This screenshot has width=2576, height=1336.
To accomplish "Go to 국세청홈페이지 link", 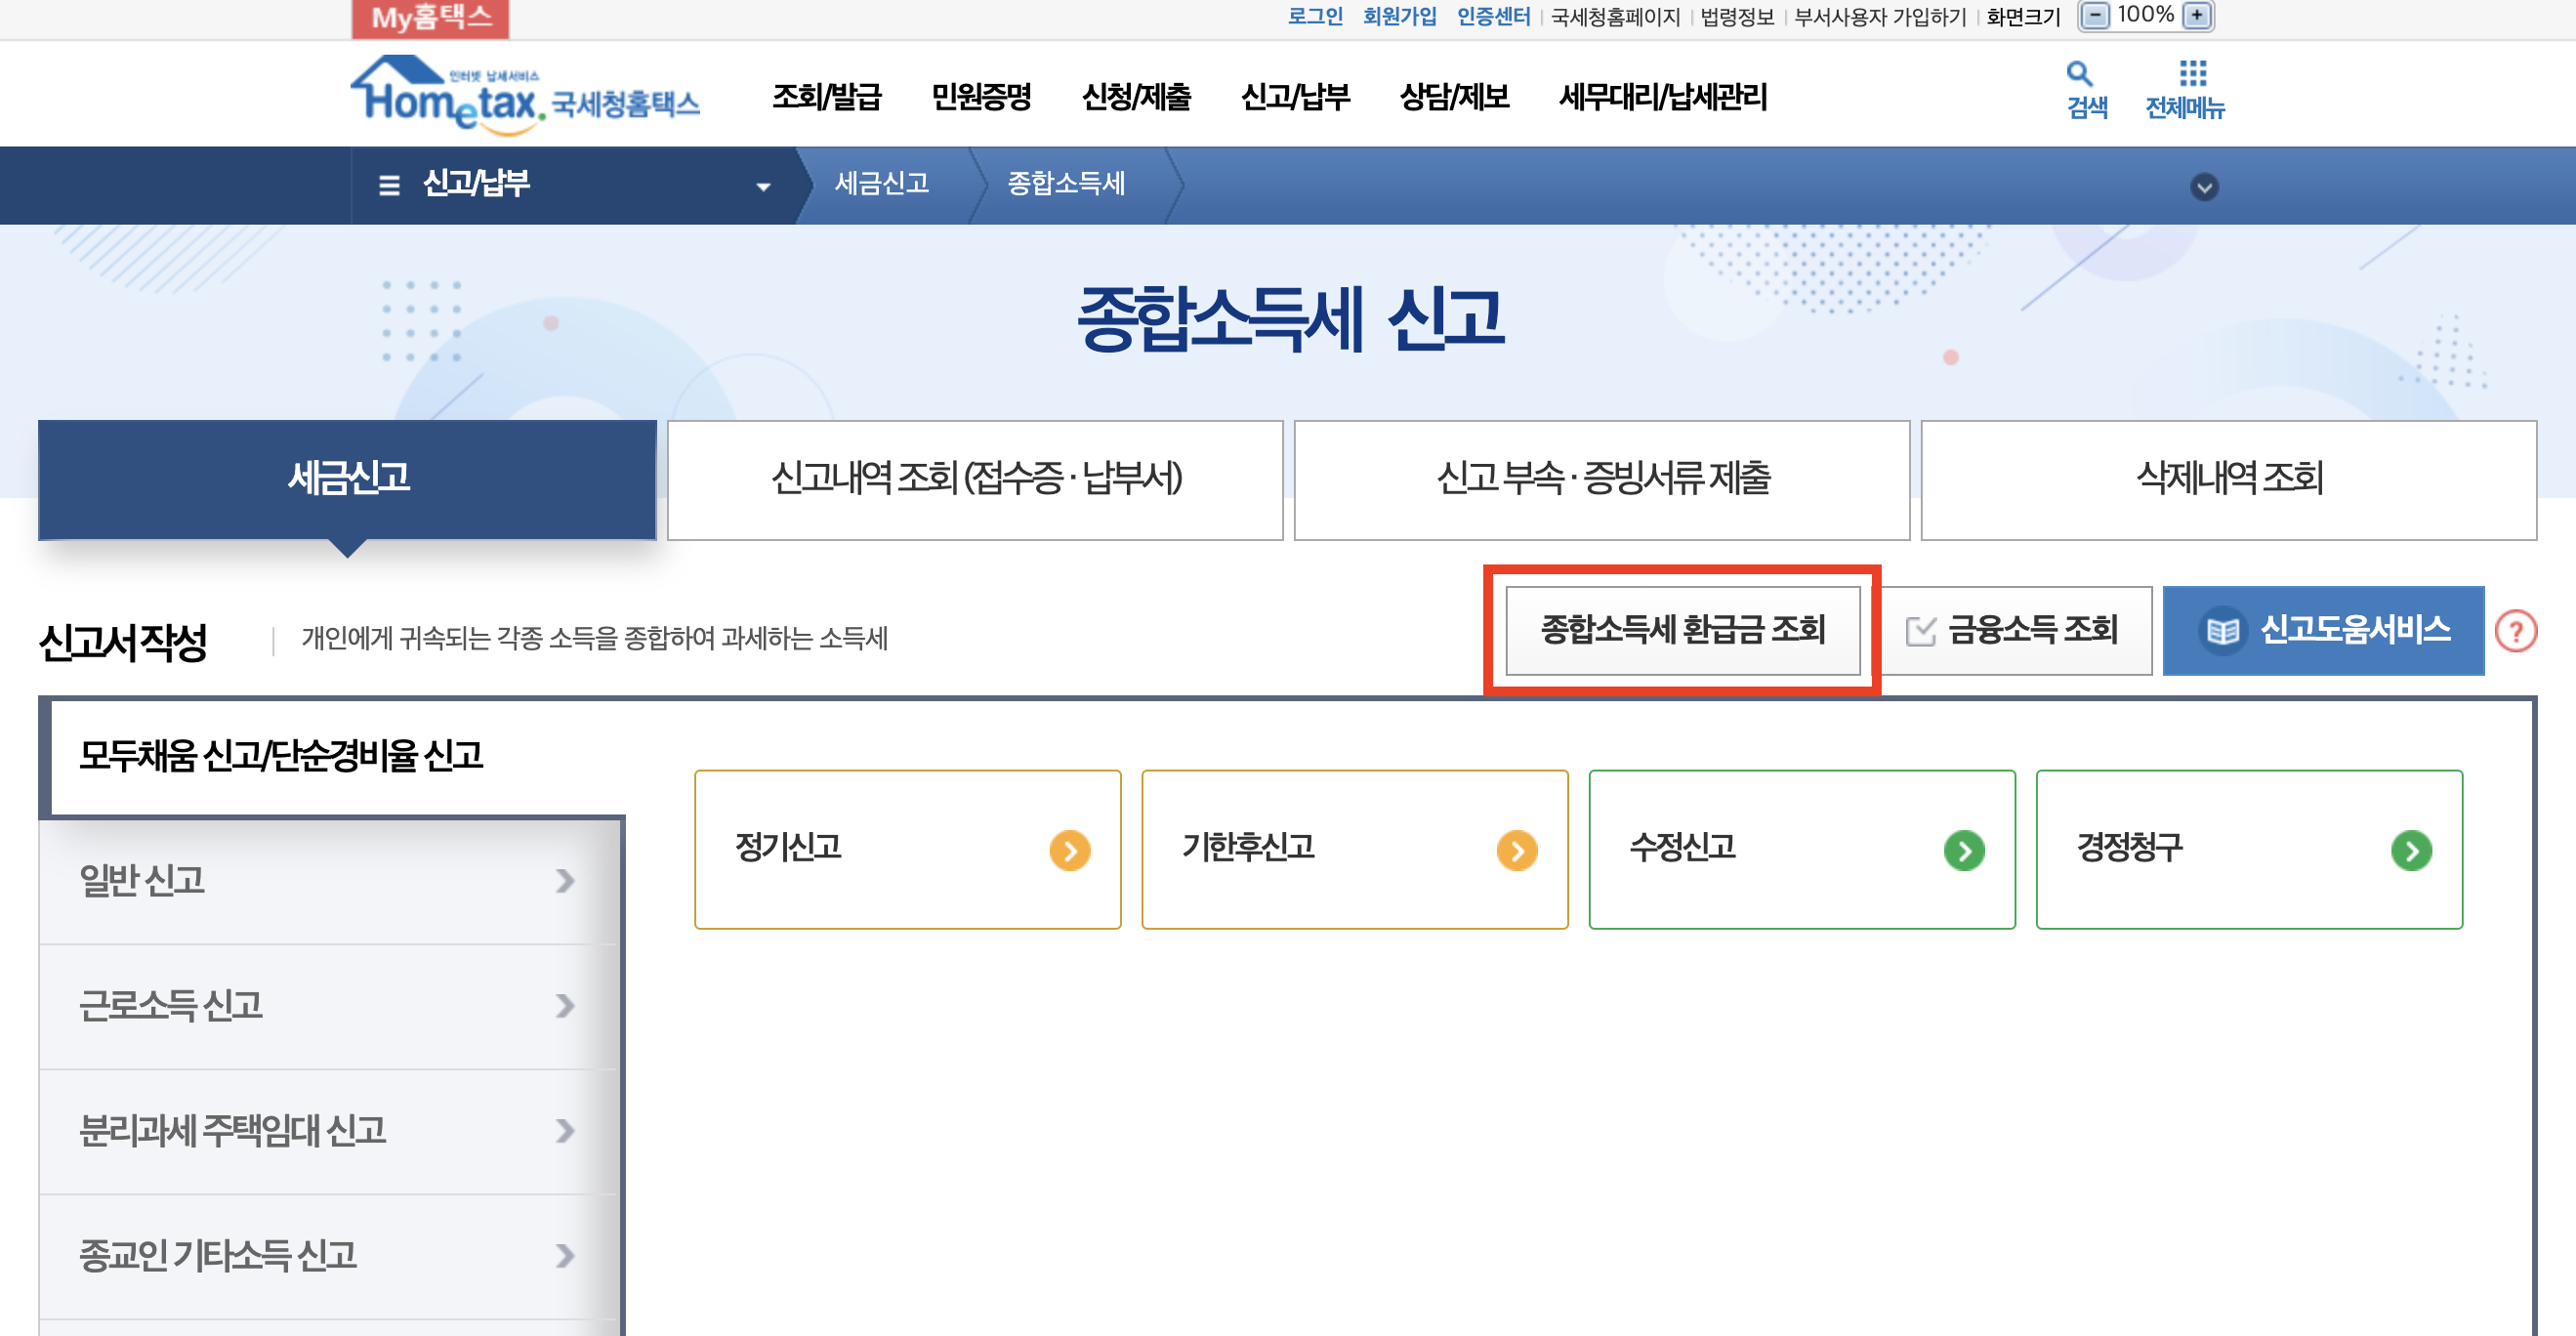I will (1615, 16).
